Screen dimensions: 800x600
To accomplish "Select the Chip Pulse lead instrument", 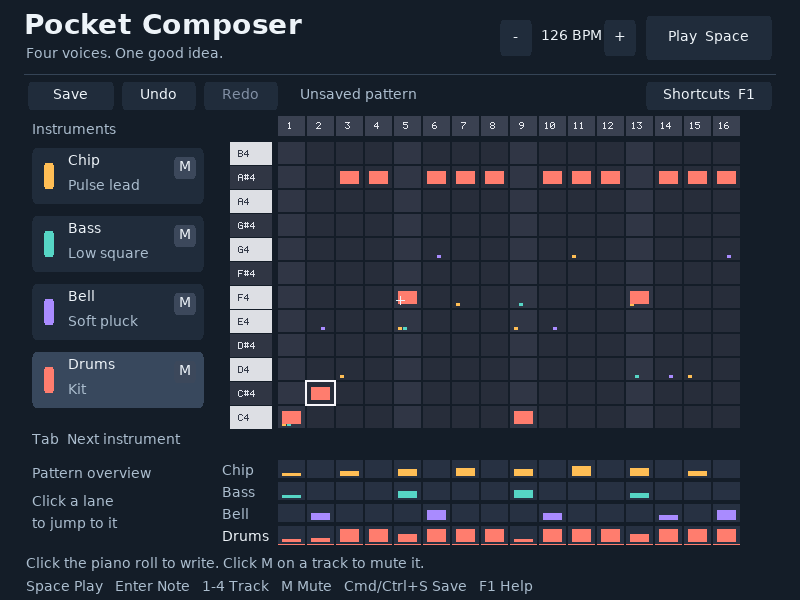I will (118, 176).
